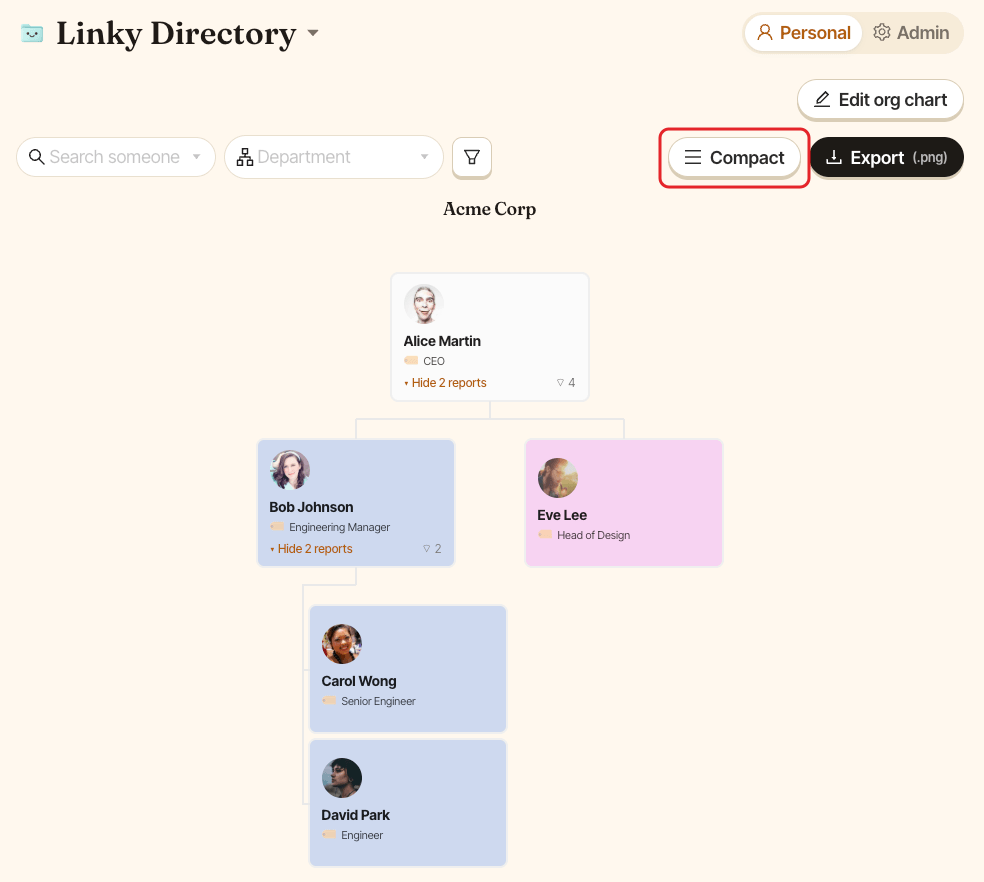Click the gear icon next to Admin

(882, 32)
